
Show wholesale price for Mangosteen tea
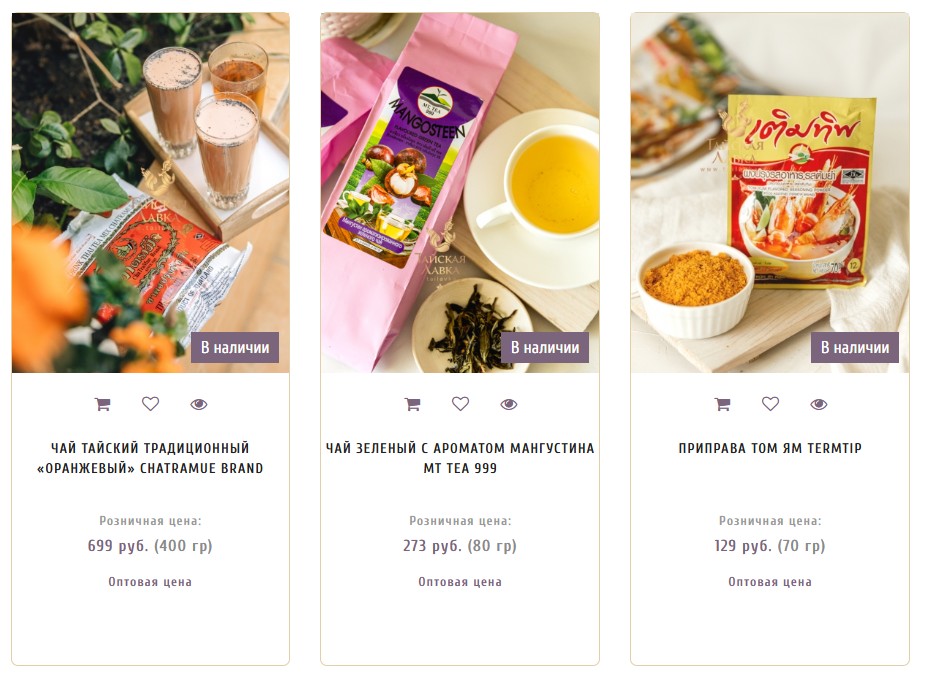[x=460, y=582]
